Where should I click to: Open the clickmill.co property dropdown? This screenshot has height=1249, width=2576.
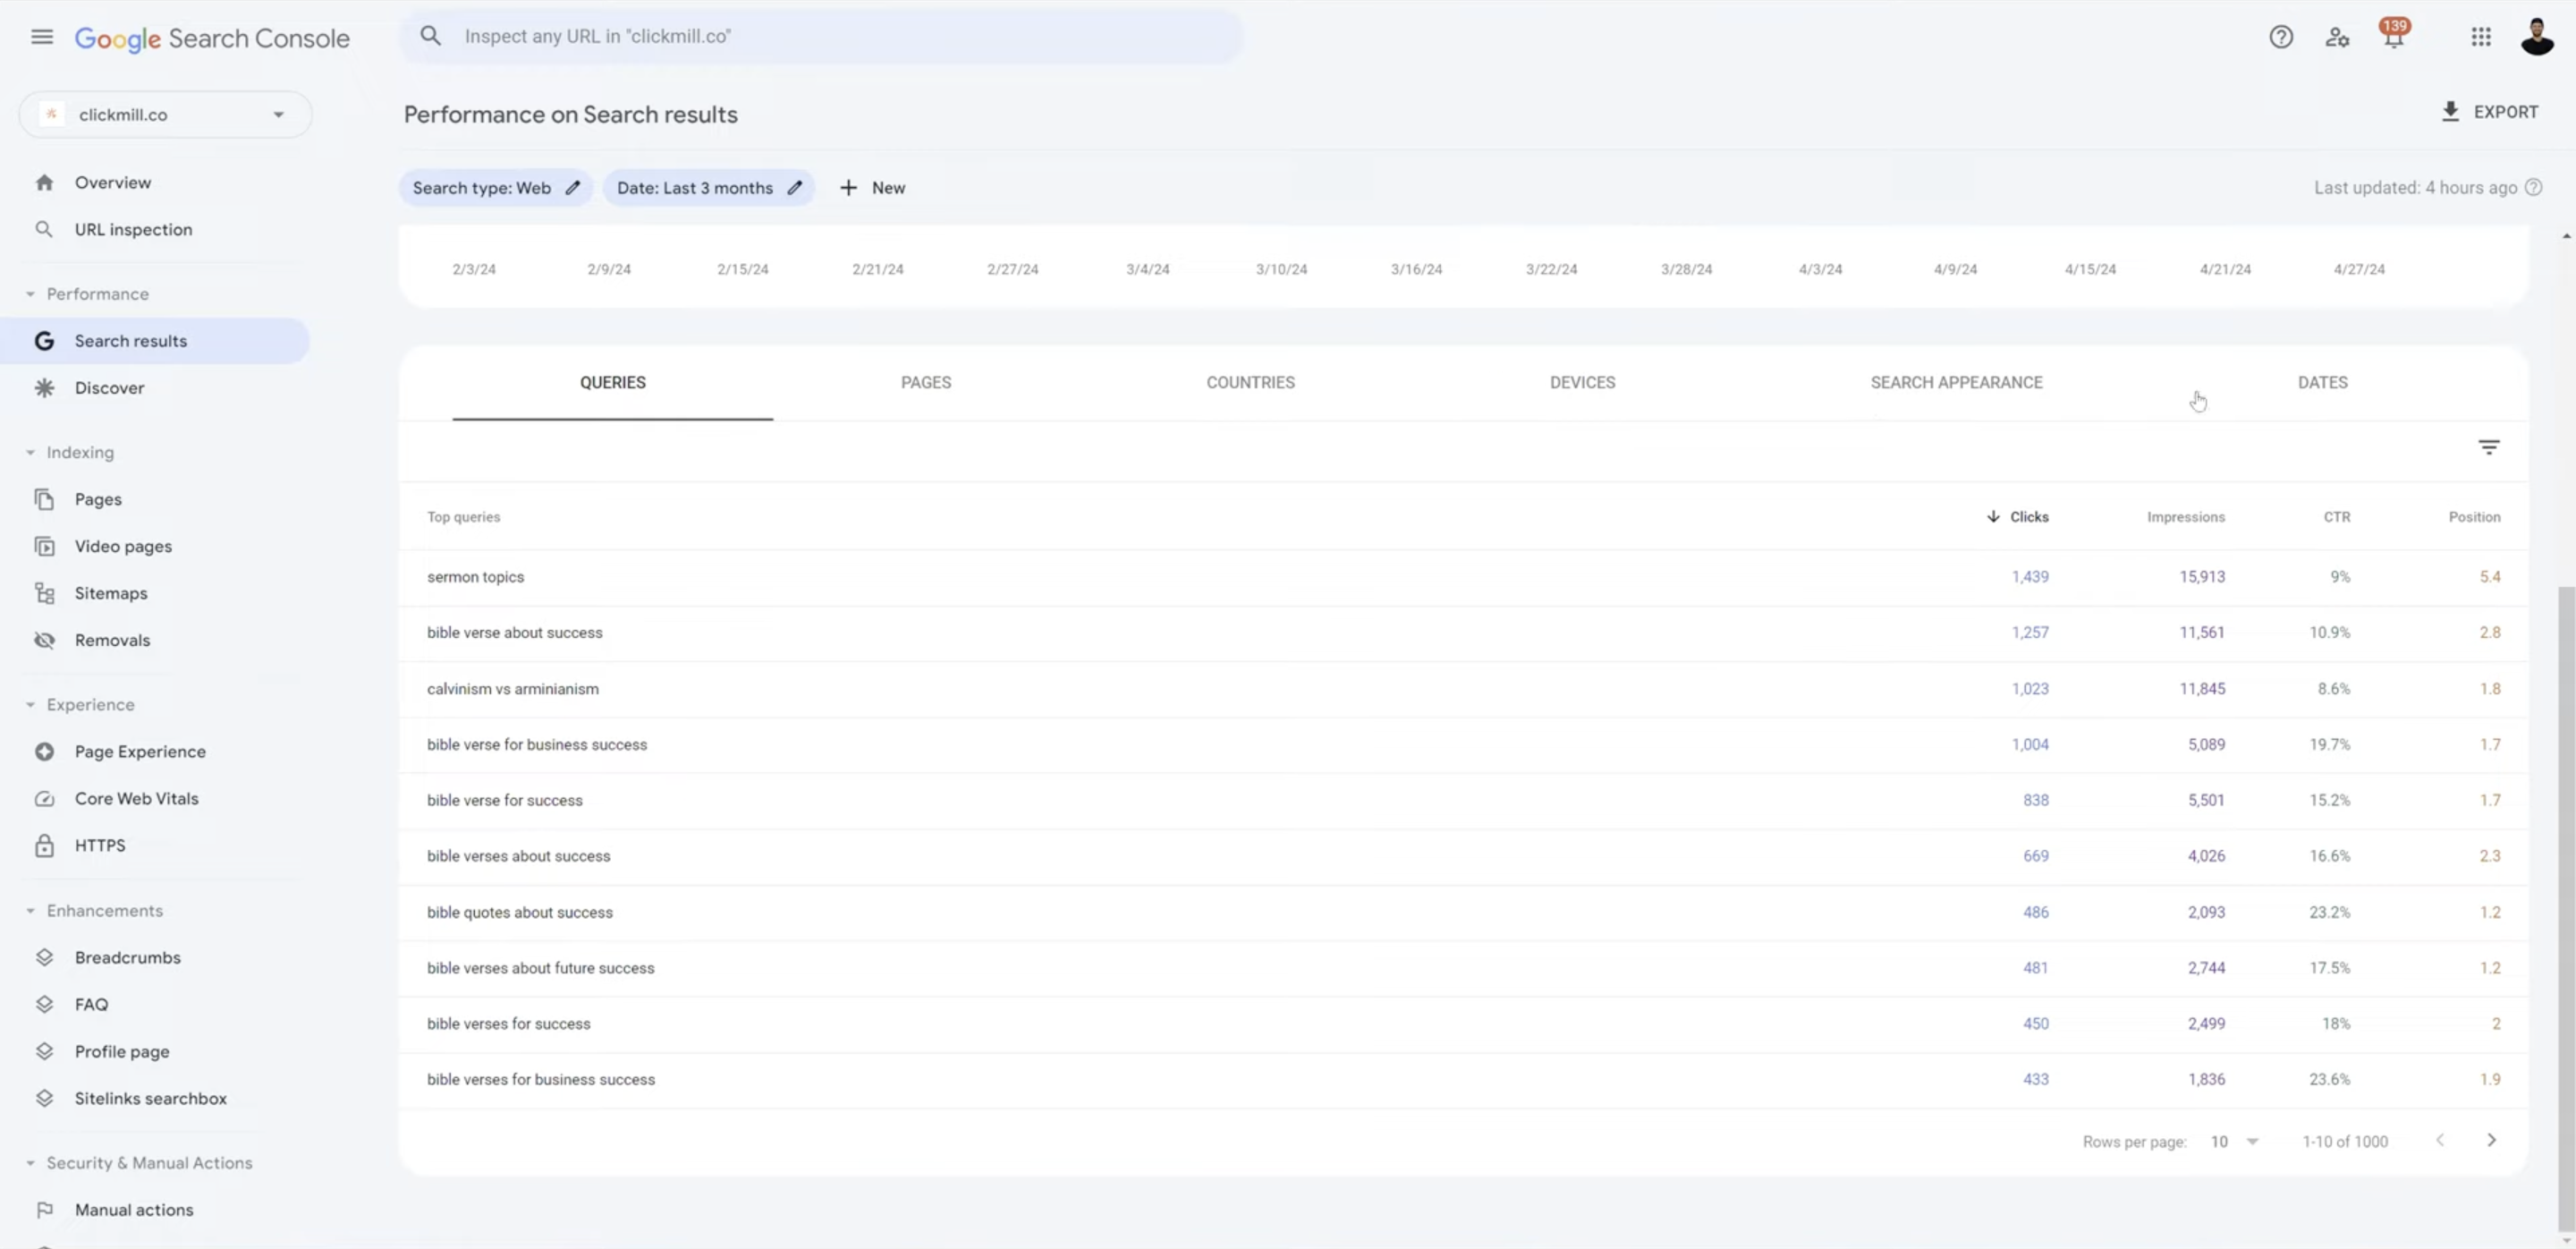[166, 115]
